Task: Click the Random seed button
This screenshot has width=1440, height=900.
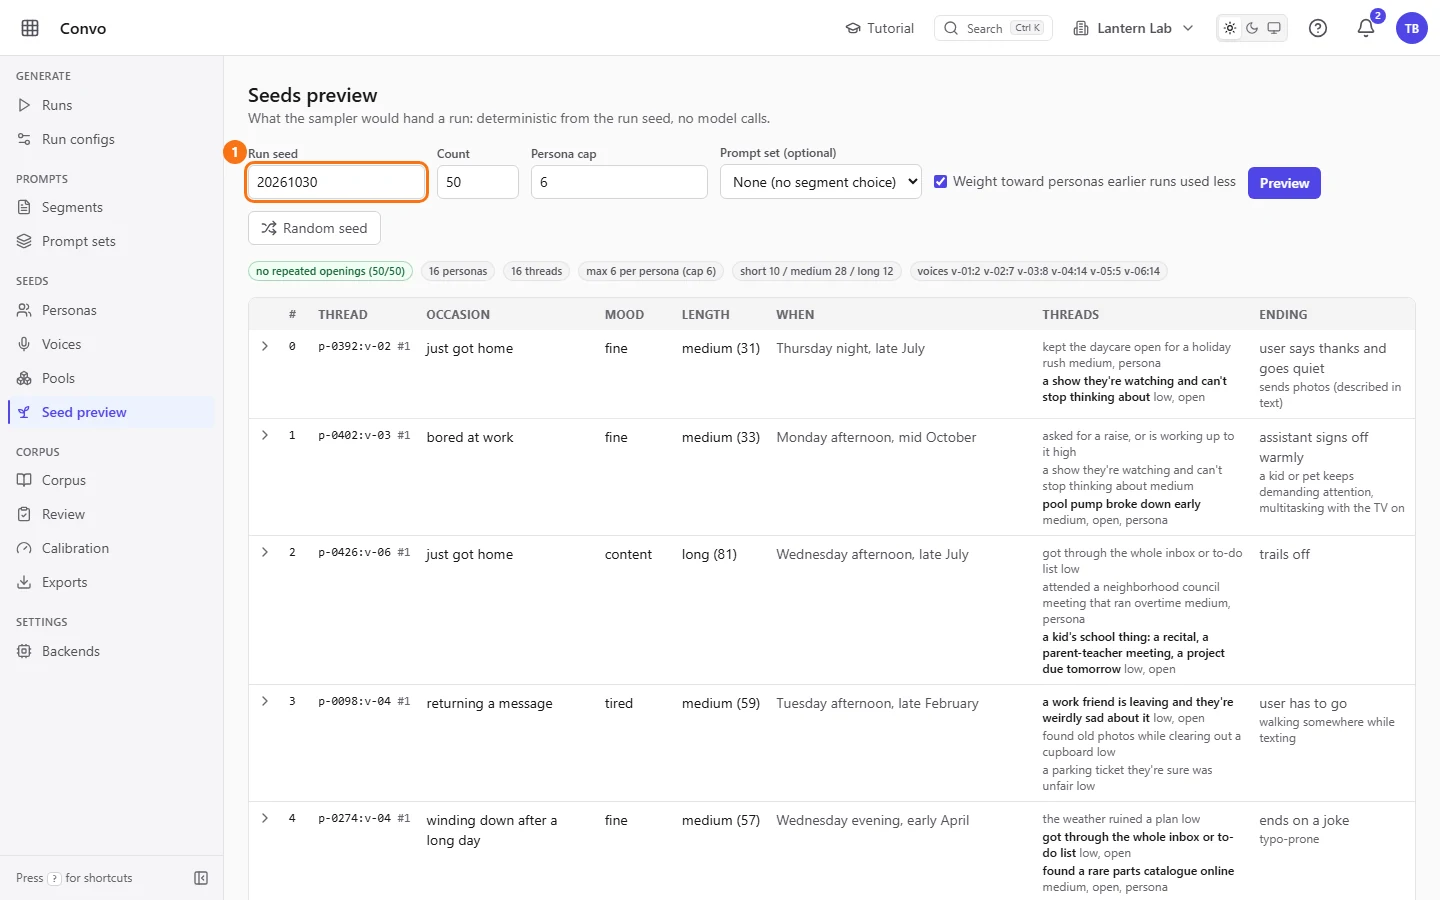Action: (x=314, y=228)
